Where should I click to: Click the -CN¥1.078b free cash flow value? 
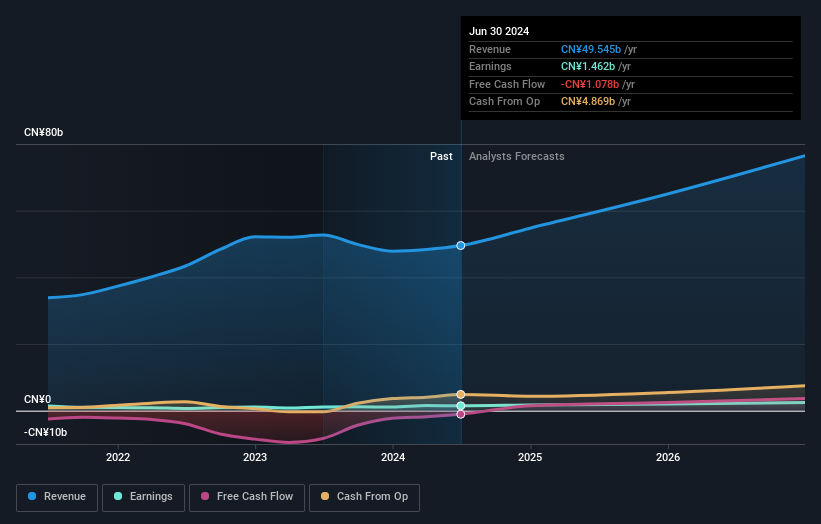[590, 84]
